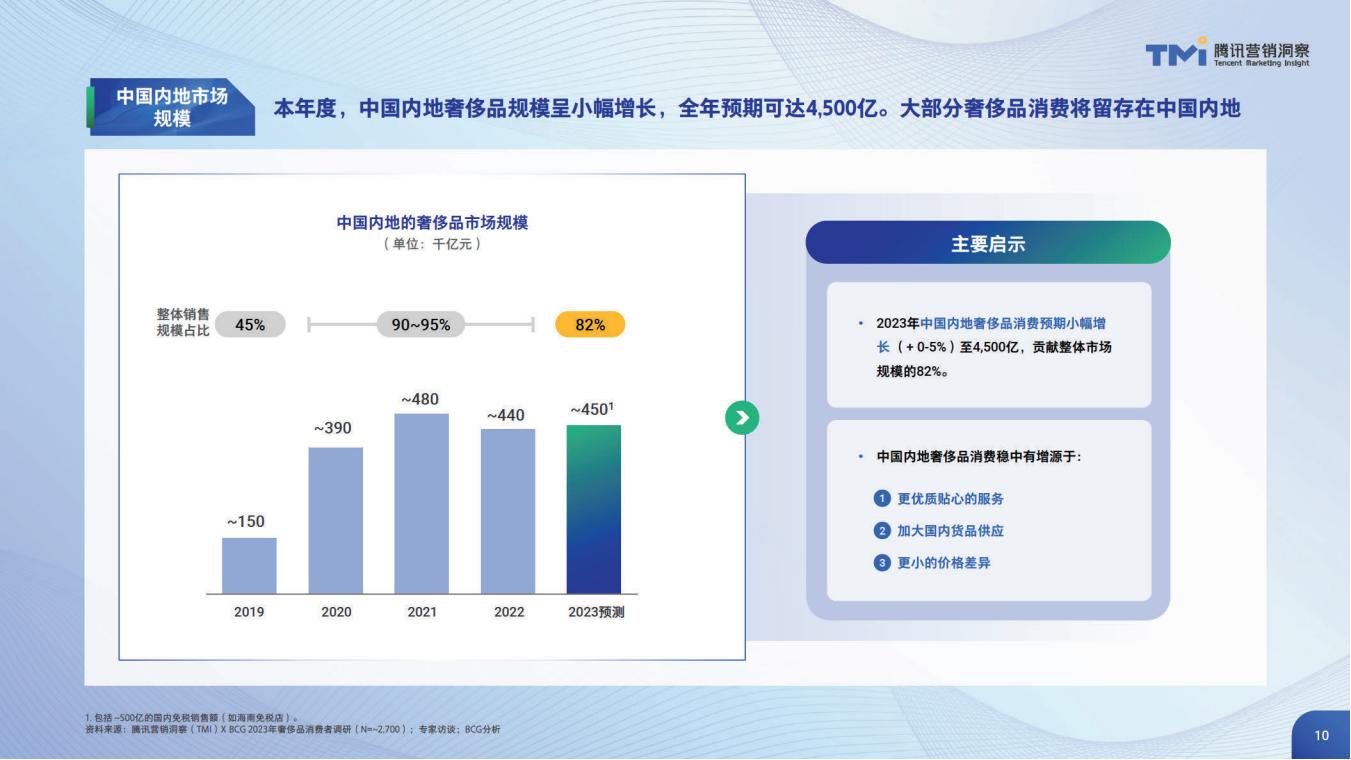Click the slide headline starting 本年度
The width and height of the screenshot is (1351, 760).
[757, 108]
